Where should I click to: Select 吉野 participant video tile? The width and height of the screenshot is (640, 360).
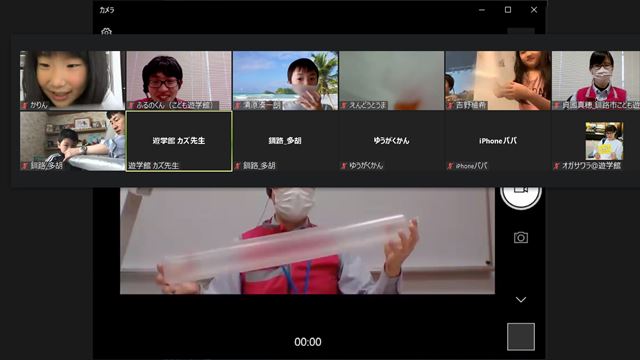tap(498, 80)
